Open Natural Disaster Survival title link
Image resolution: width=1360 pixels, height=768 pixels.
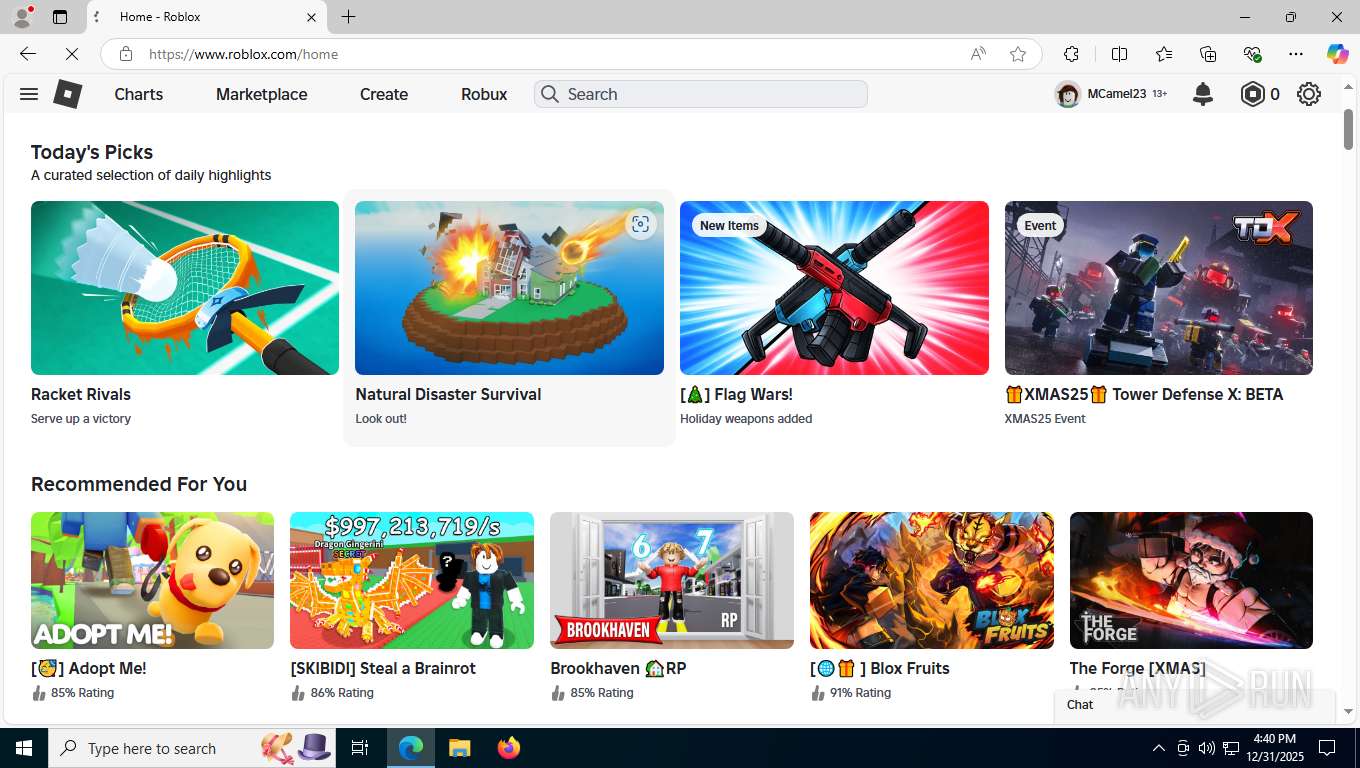pos(448,394)
